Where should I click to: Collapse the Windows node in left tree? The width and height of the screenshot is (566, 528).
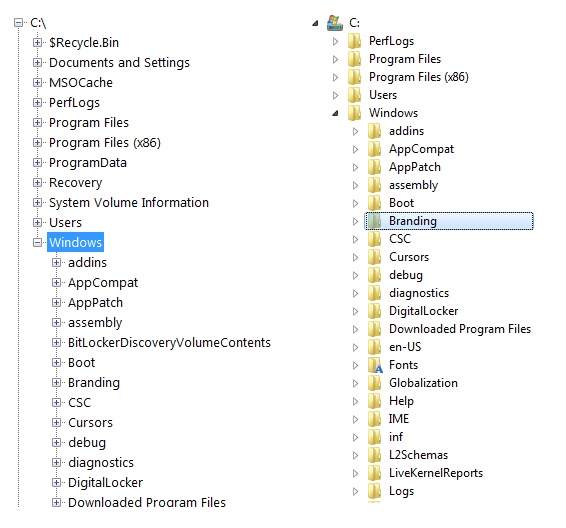pos(37,243)
